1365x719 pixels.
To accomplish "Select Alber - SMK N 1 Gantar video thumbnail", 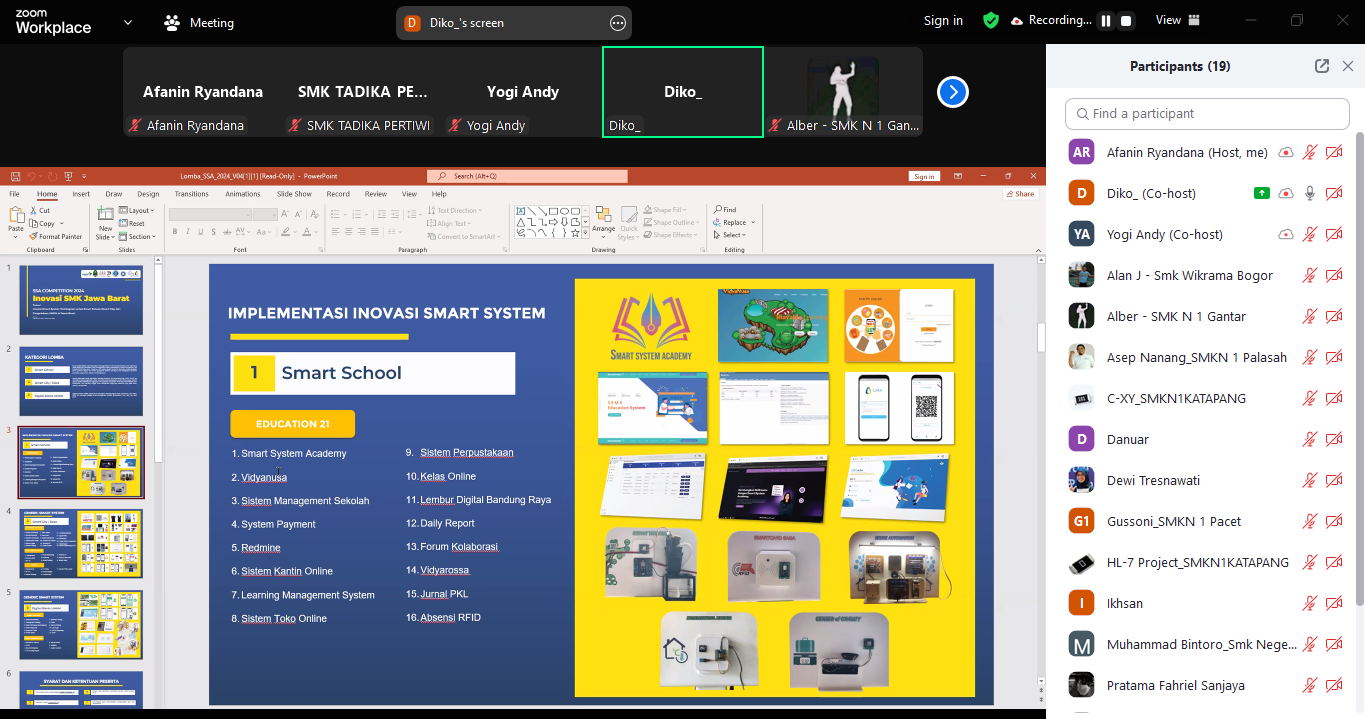I will point(843,91).
